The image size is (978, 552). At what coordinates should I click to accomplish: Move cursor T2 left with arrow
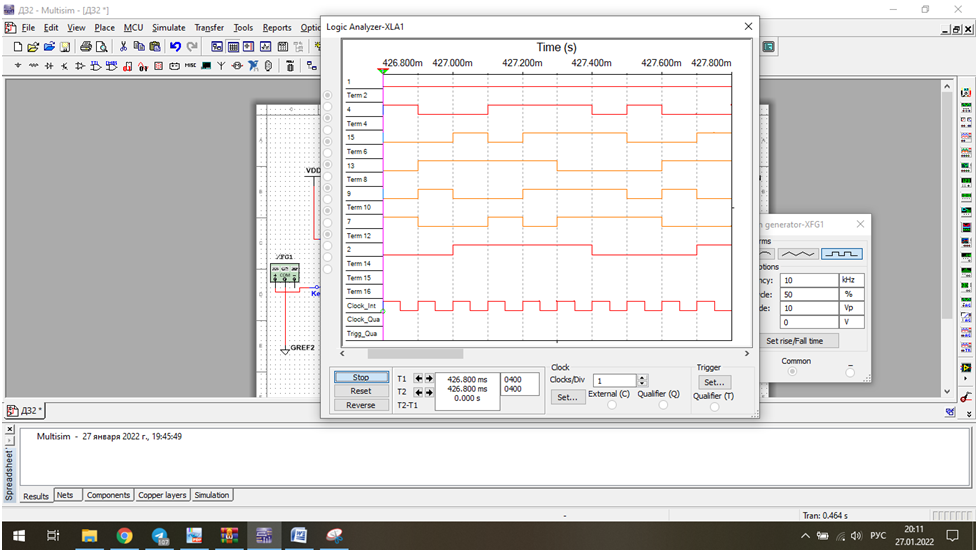(418, 392)
